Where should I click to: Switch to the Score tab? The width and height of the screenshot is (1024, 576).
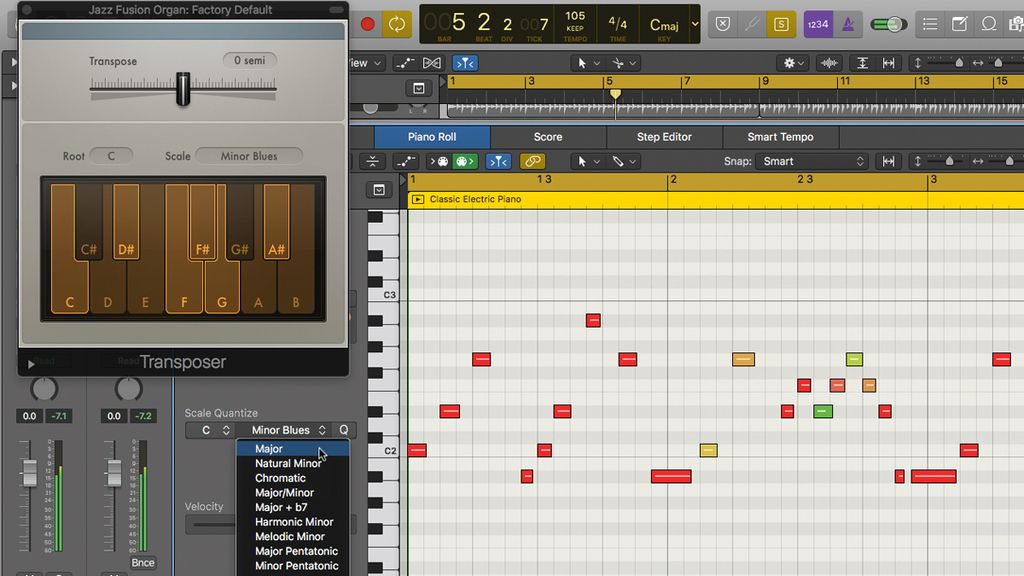(x=548, y=137)
